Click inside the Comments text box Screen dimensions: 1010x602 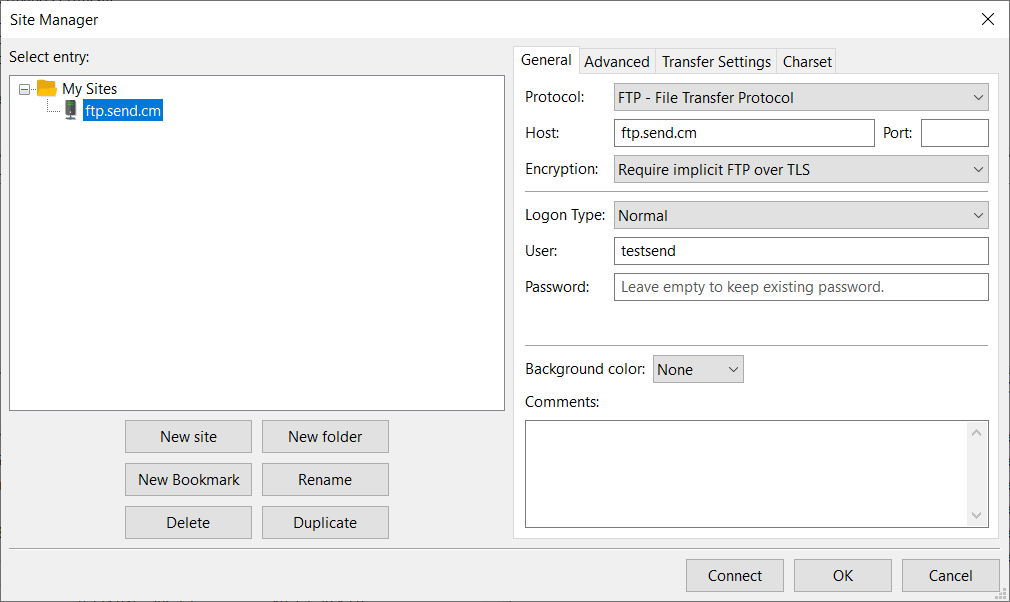point(746,474)
